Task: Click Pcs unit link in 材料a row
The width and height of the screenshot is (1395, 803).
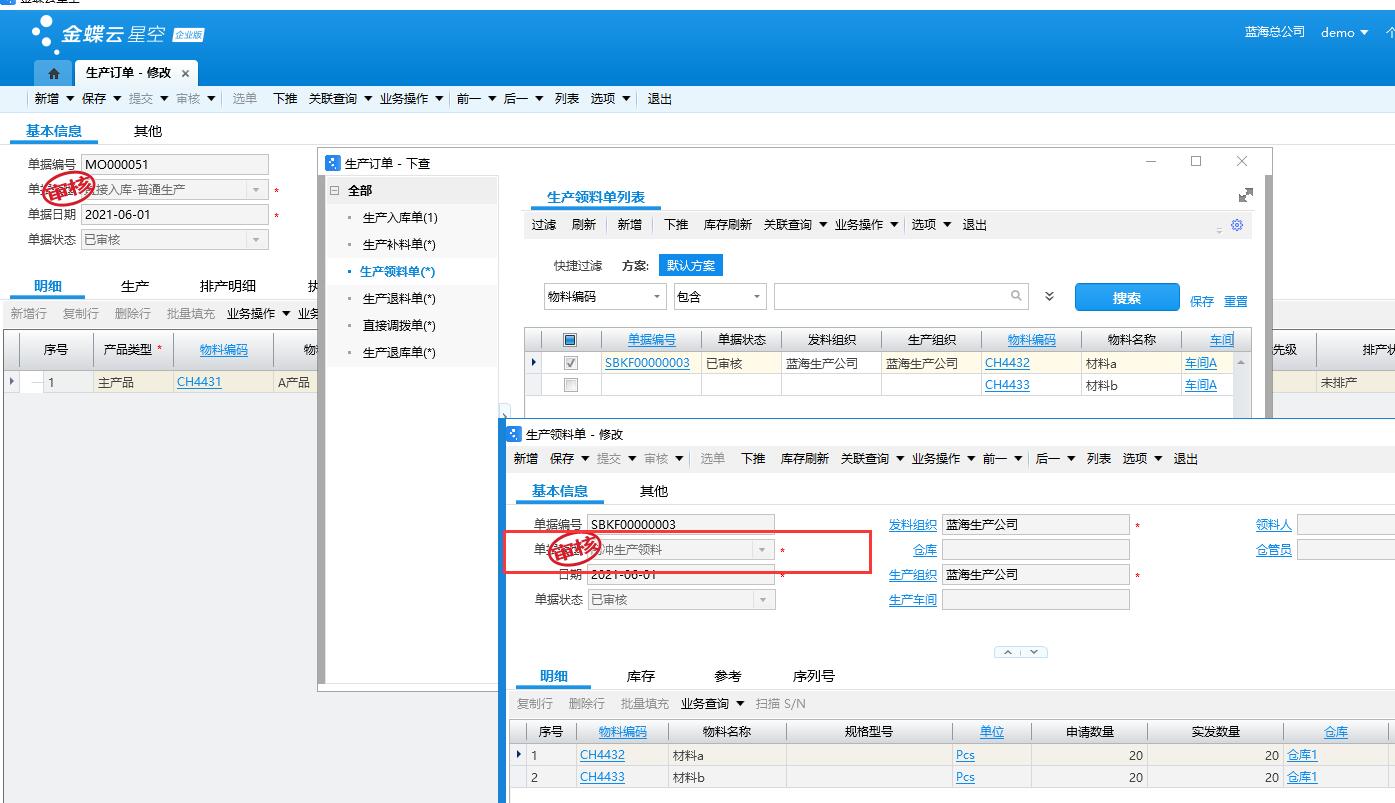Action: 965,755
